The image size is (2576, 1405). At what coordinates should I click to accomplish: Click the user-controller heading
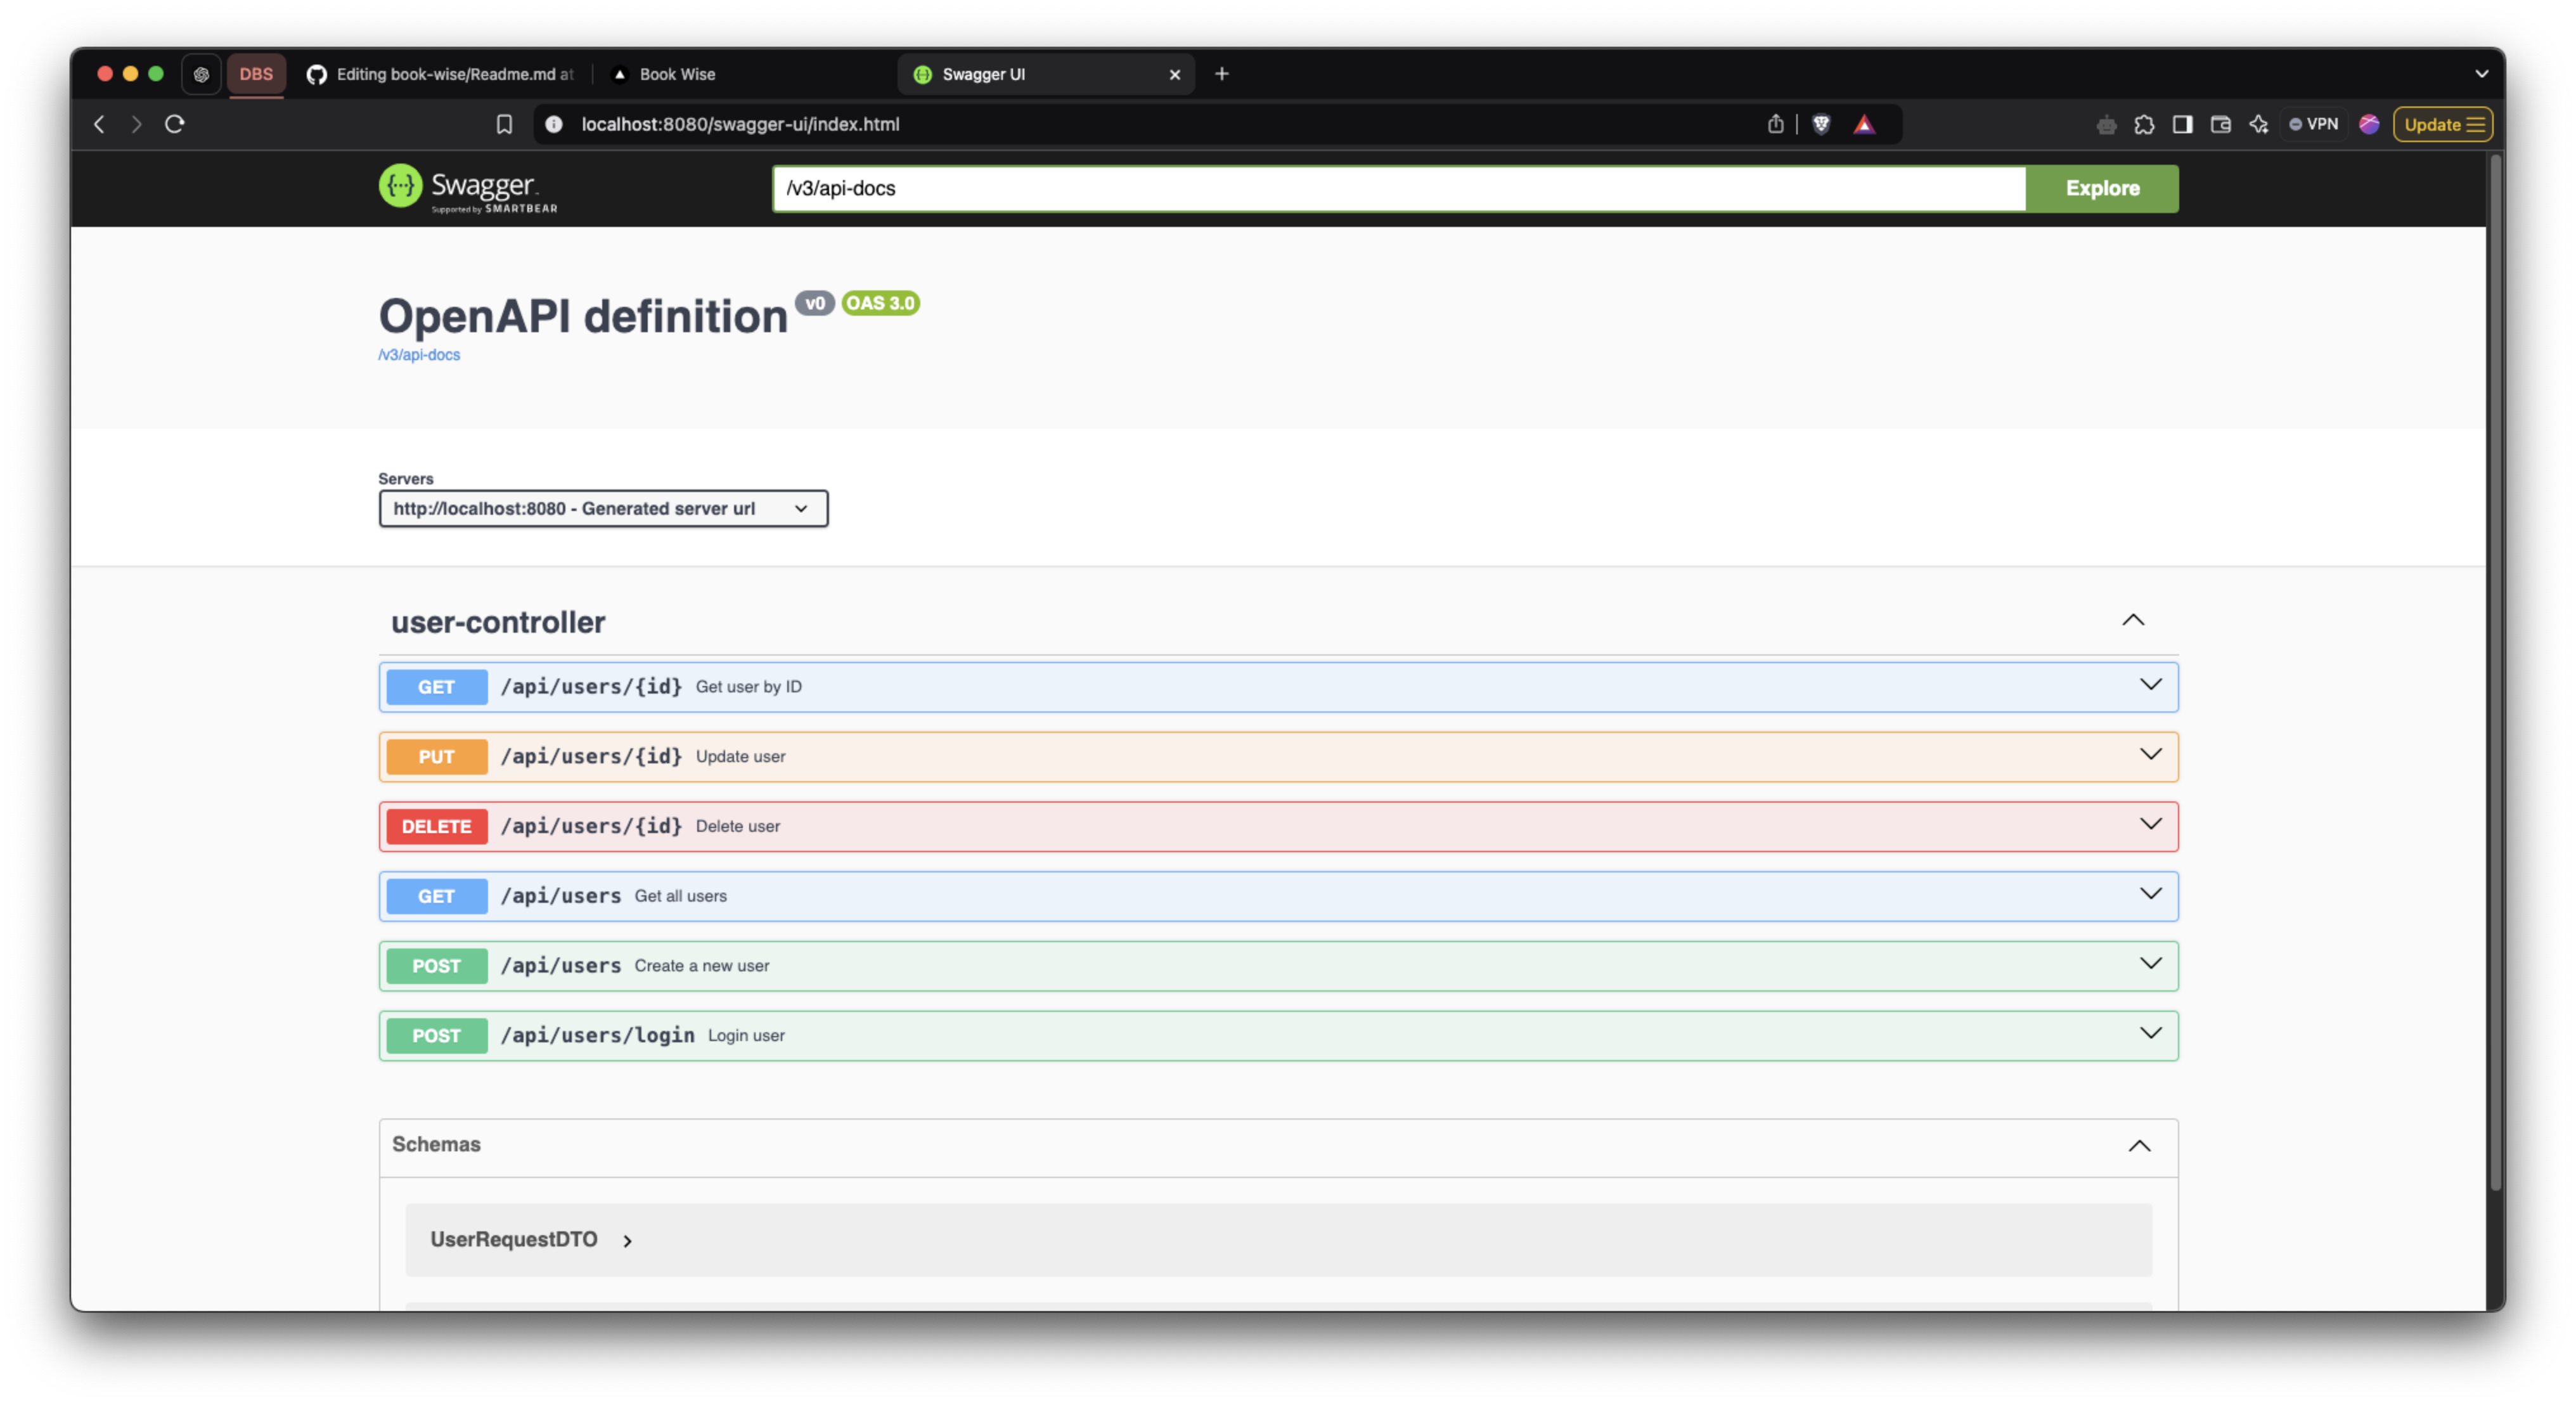pos(498,622)
